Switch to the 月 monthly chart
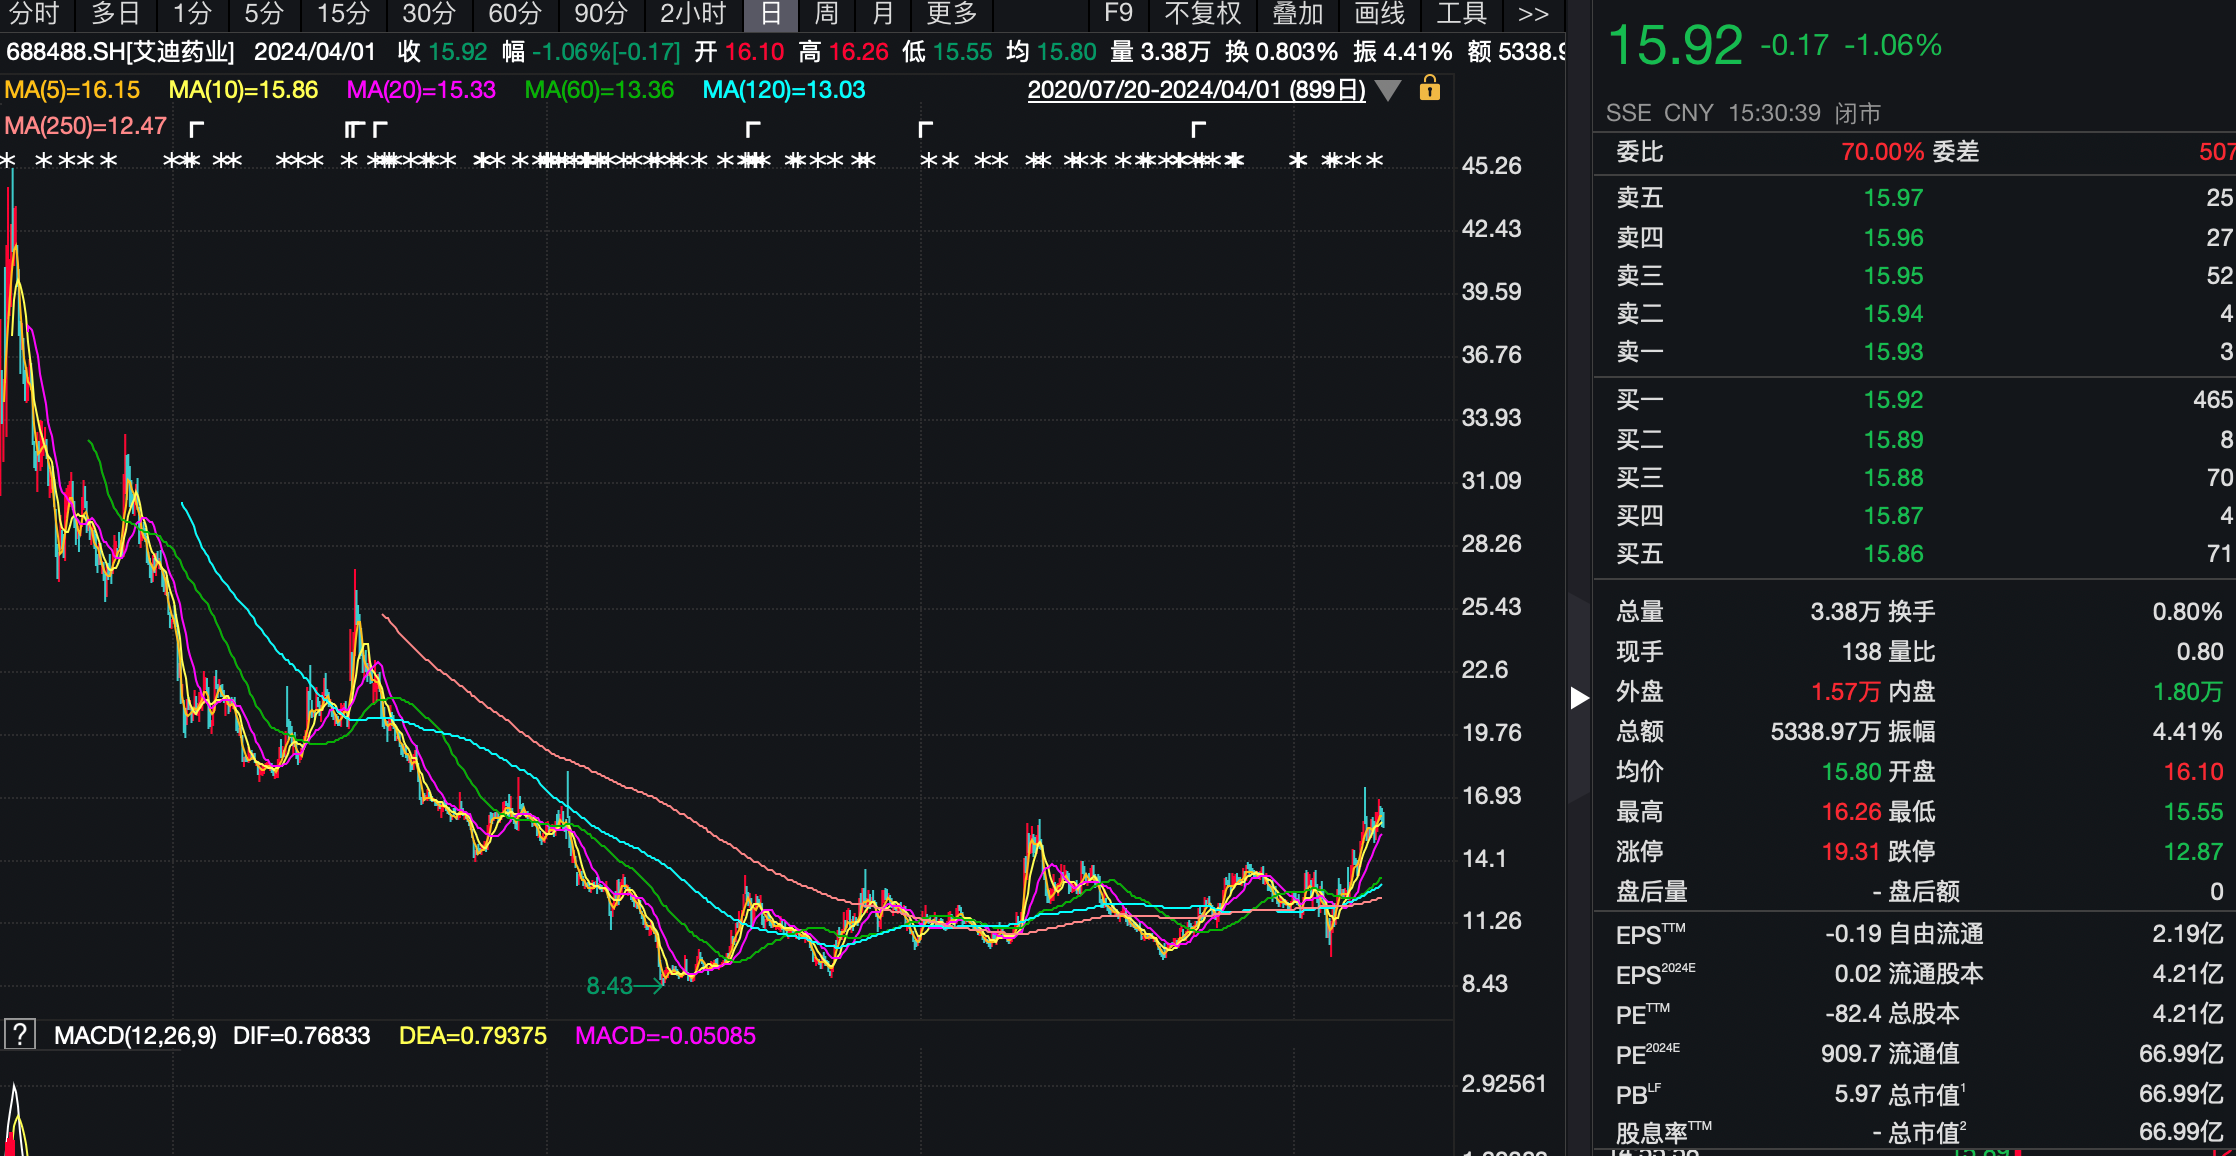 (x=882, y=14)
